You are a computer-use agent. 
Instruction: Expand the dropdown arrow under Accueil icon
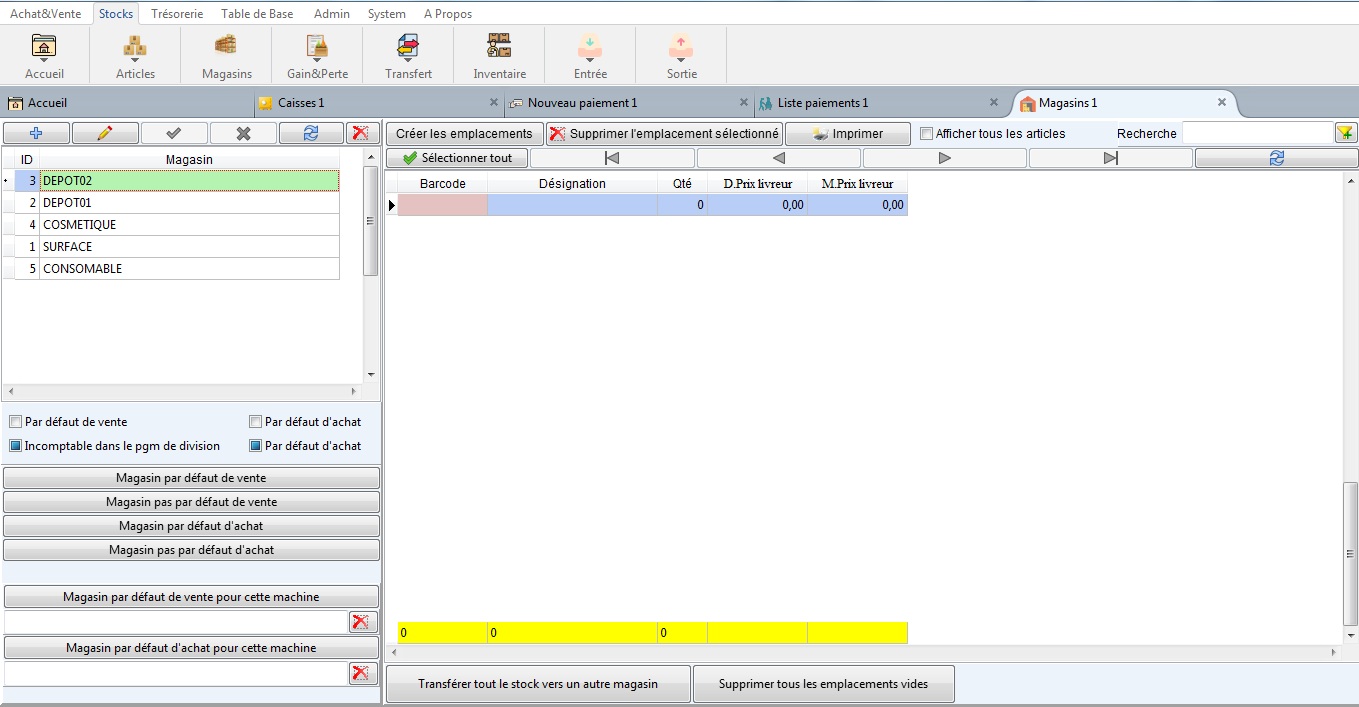(44, 61)
